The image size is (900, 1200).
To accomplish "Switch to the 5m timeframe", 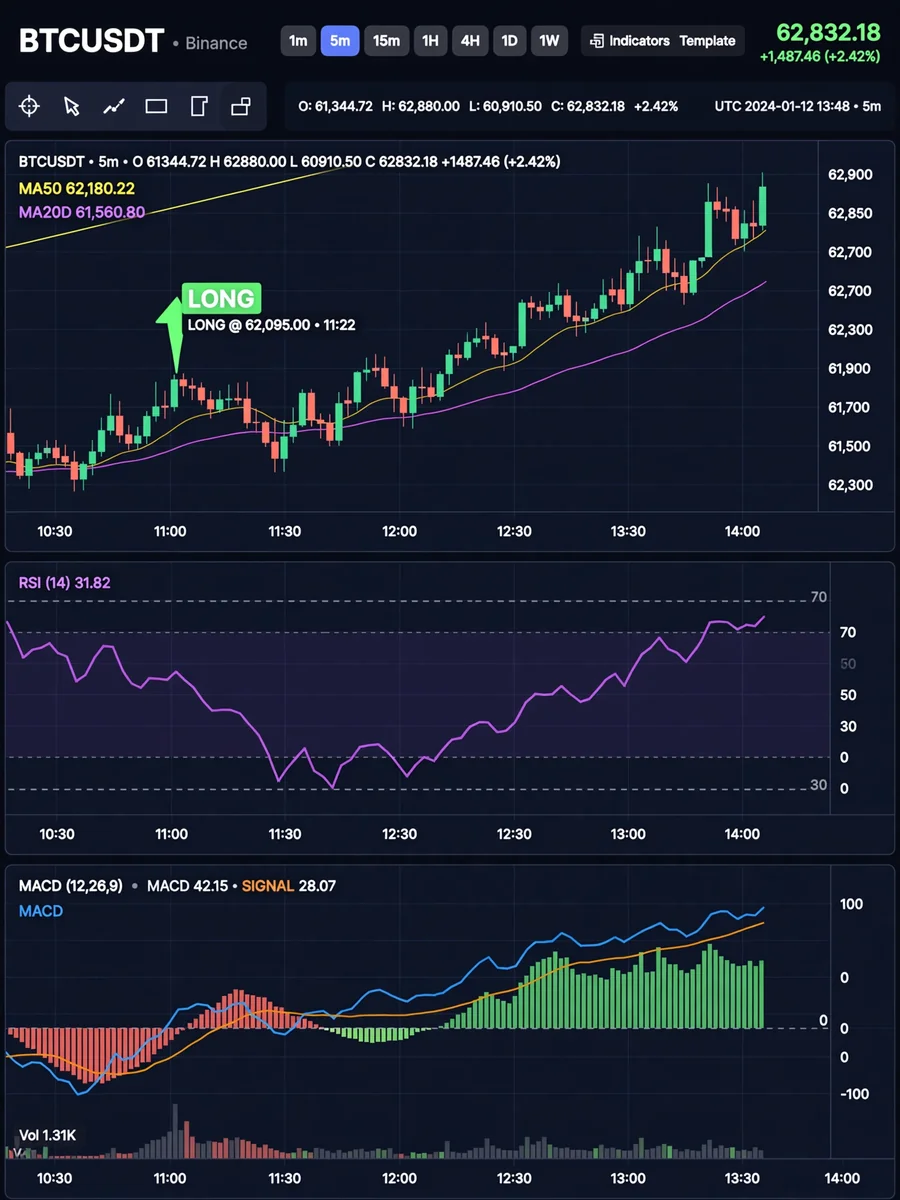I will tap(340, 41).
